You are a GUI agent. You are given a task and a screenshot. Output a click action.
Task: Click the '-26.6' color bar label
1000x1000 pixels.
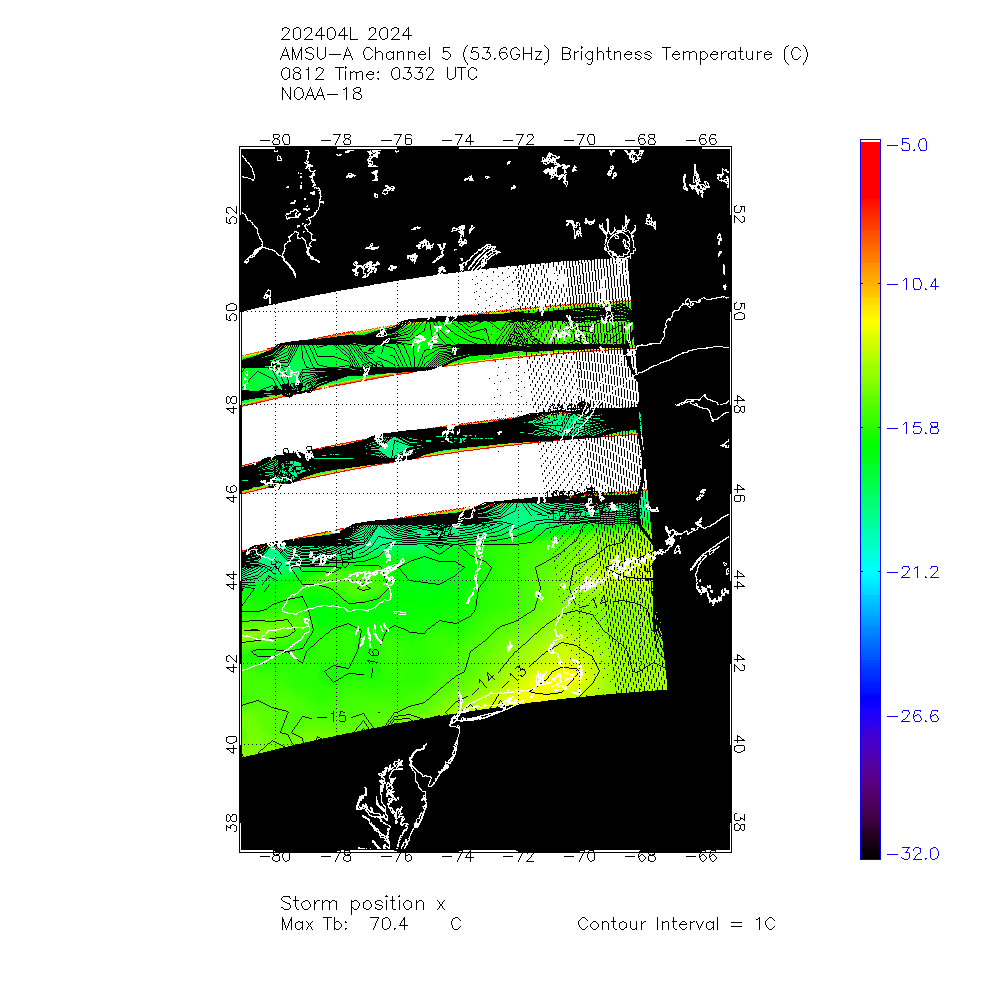(x=913, y=716)
